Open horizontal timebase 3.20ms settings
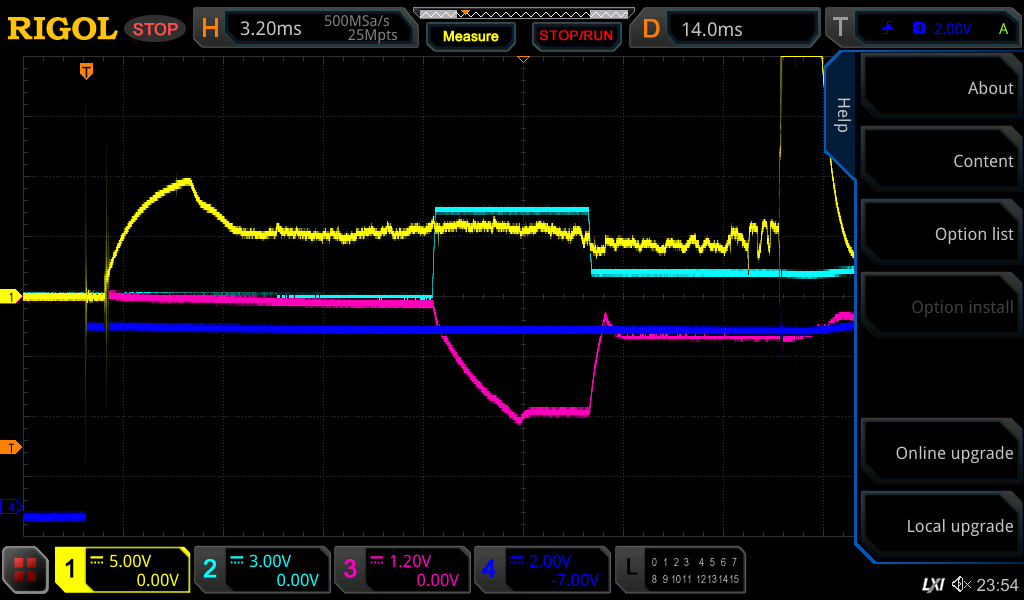 coord(304,29)
